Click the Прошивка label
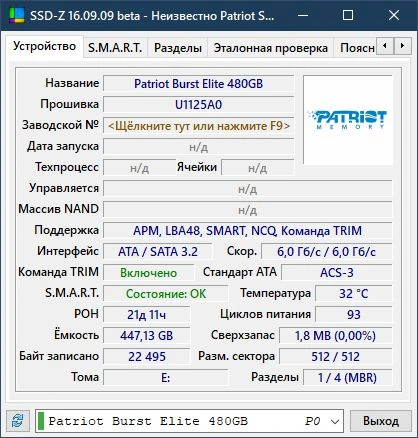This screenshot has height=438, width=418. (x=69, y=104)
